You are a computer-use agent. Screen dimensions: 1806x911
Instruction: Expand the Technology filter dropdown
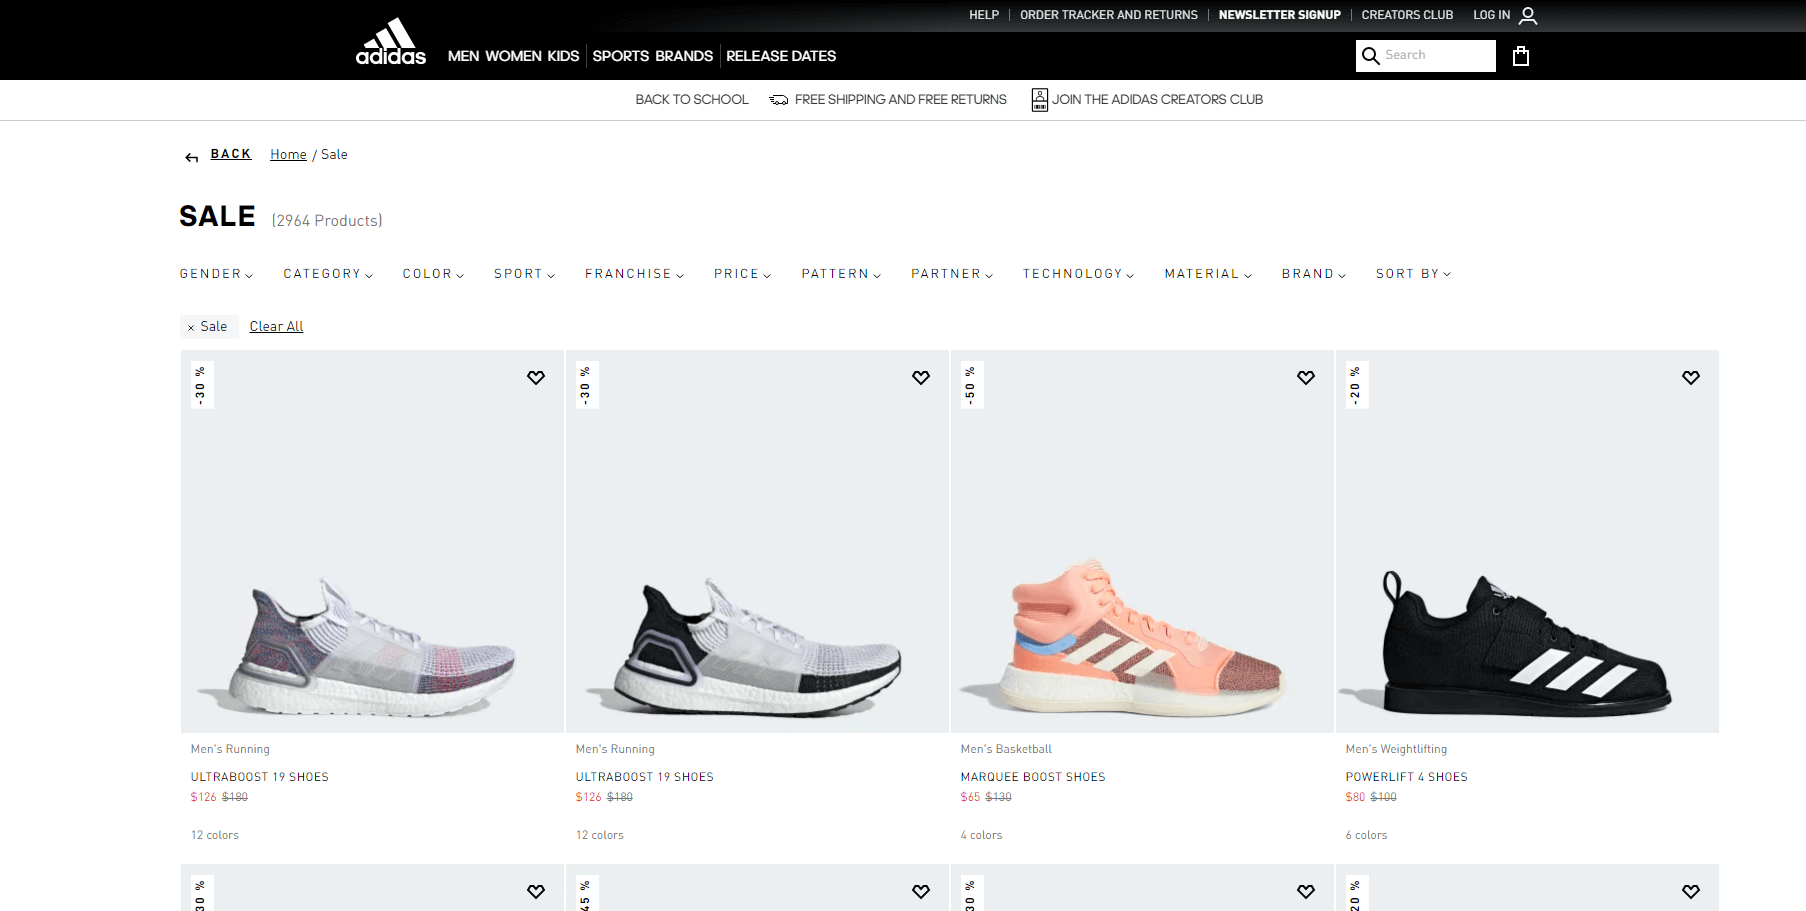(1078, 274)
